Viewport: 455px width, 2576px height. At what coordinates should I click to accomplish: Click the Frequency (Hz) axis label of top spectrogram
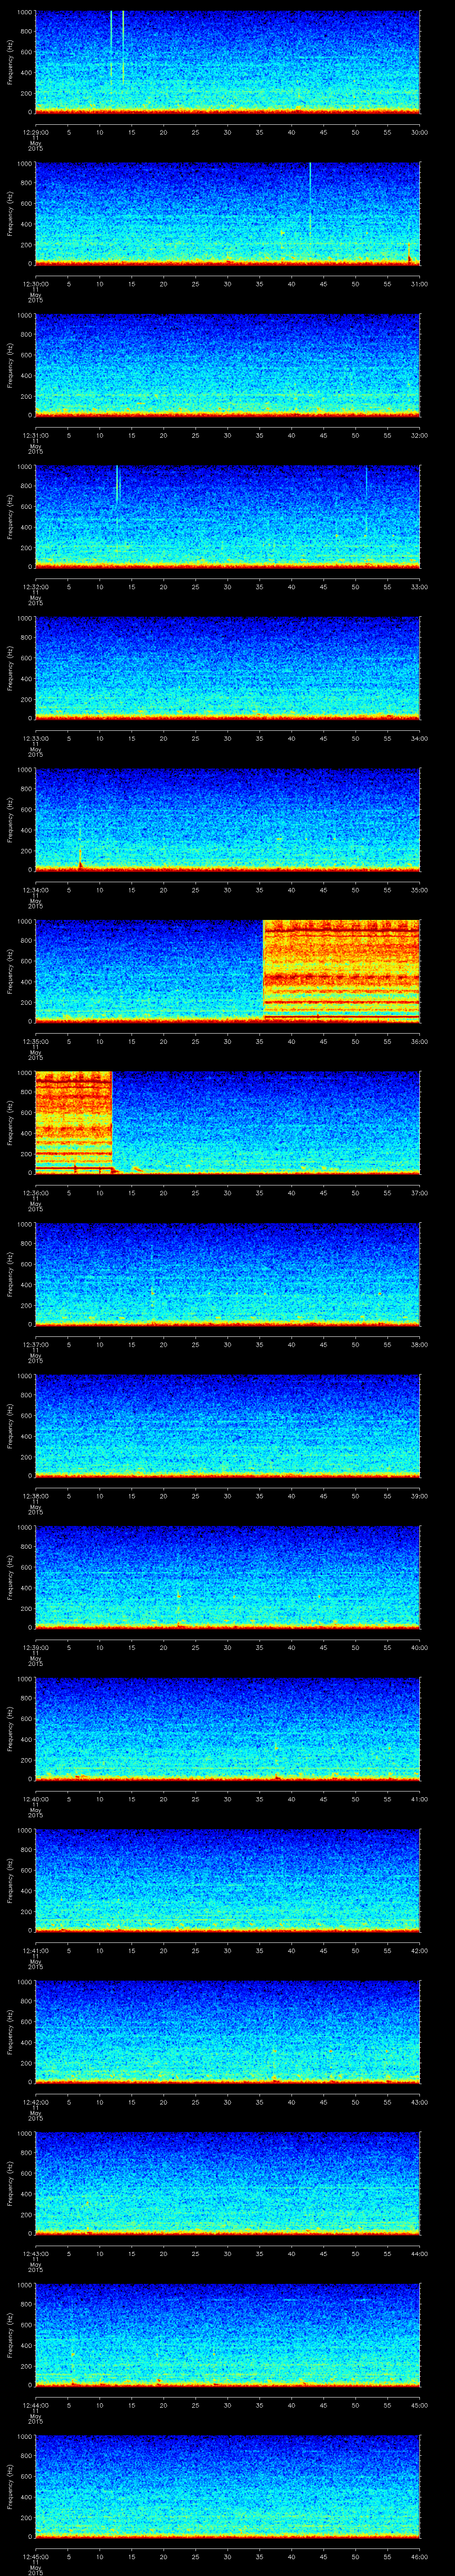10,62
